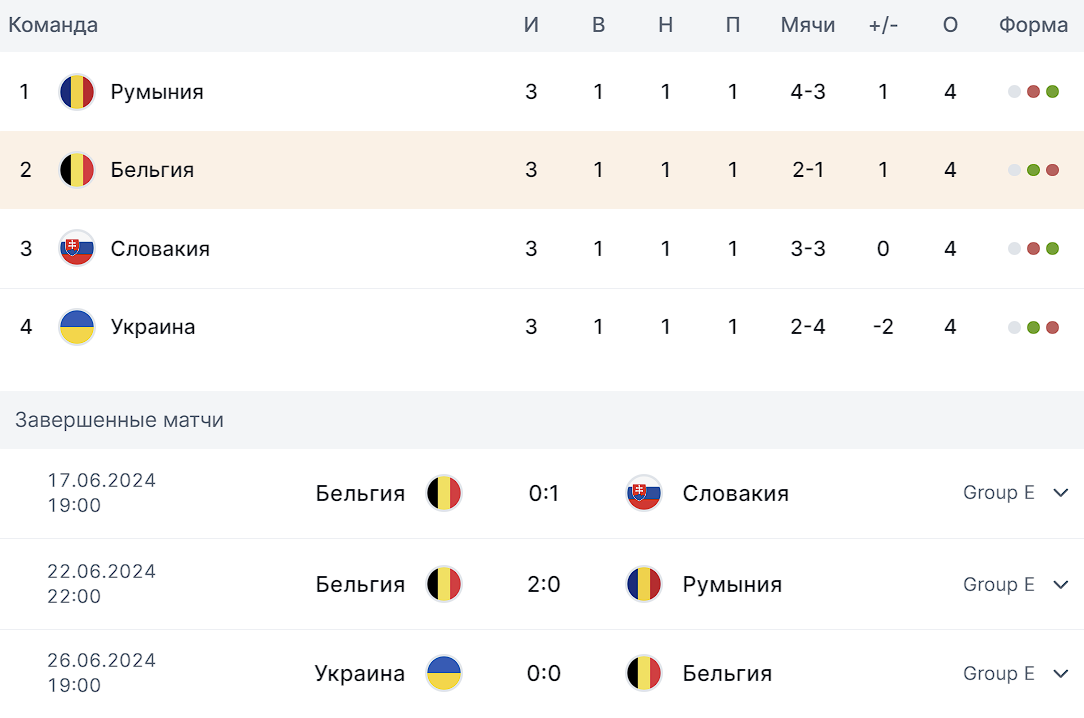This screenshot has height=718, width=1084.
Task: Click the Ukraine flag in standings table
Action: [x=77, y=327]
